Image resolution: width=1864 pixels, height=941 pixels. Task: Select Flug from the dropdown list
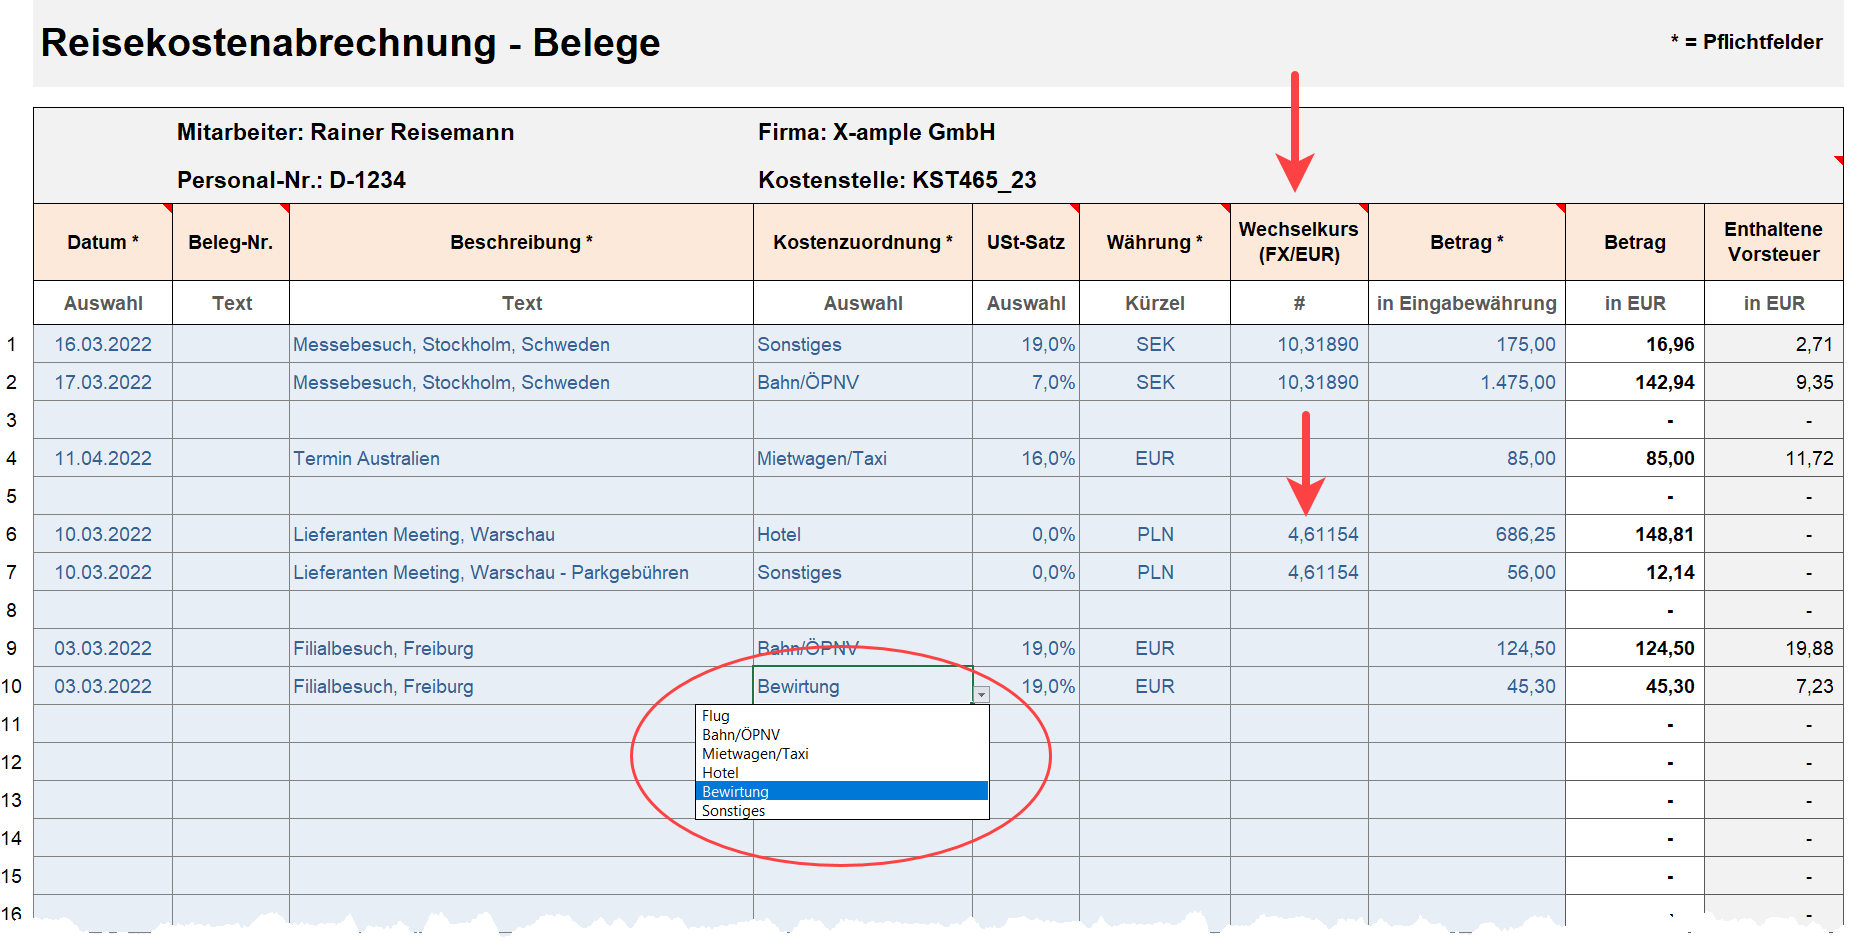point(716,716)
